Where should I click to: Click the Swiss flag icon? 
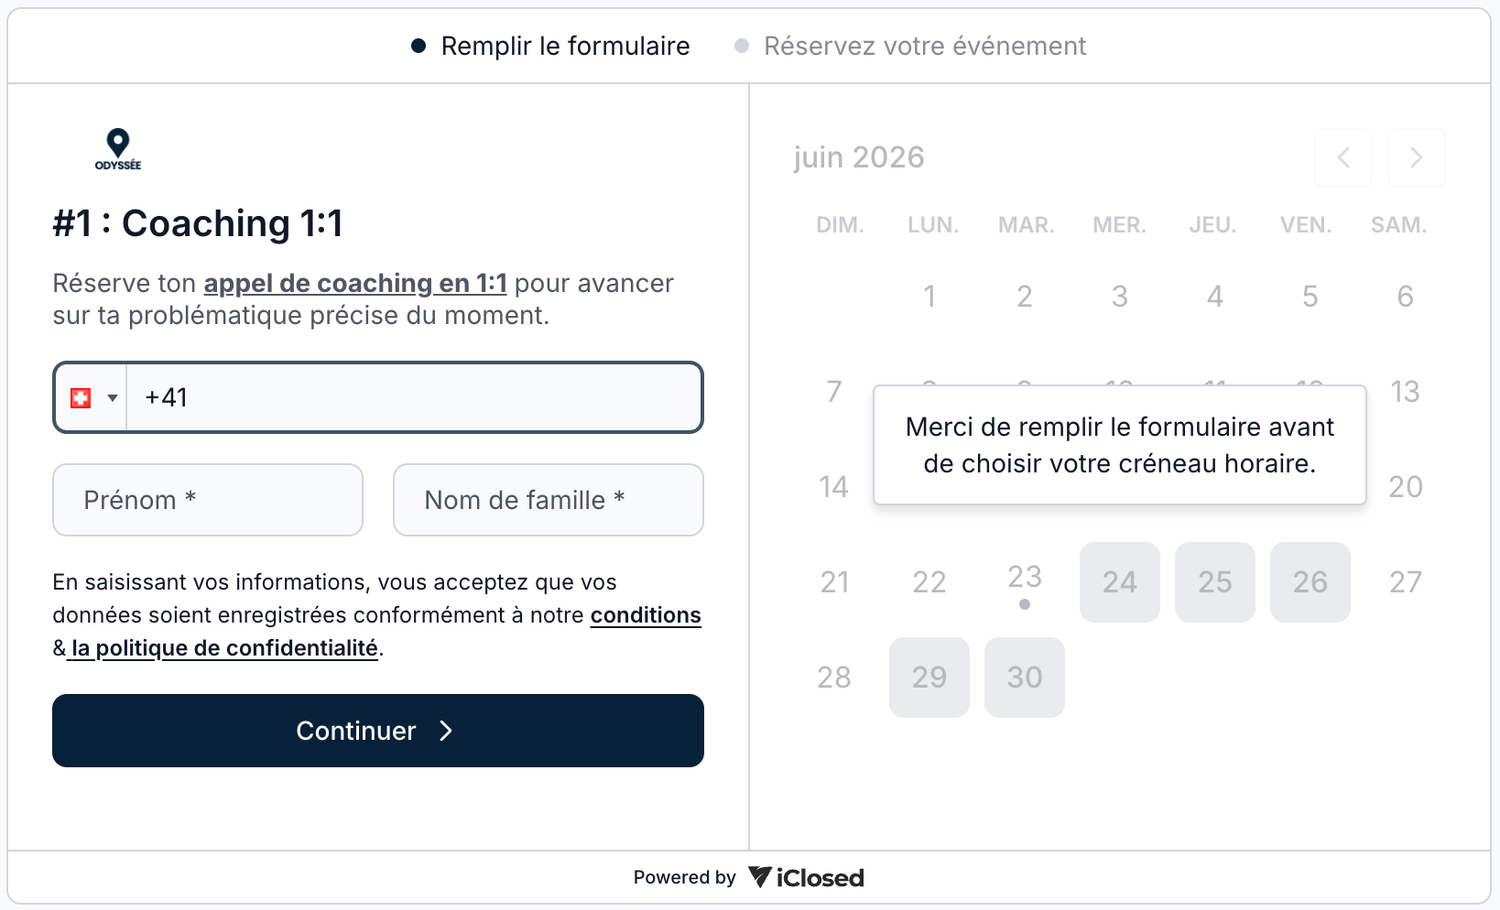click(x=81, y=398)
